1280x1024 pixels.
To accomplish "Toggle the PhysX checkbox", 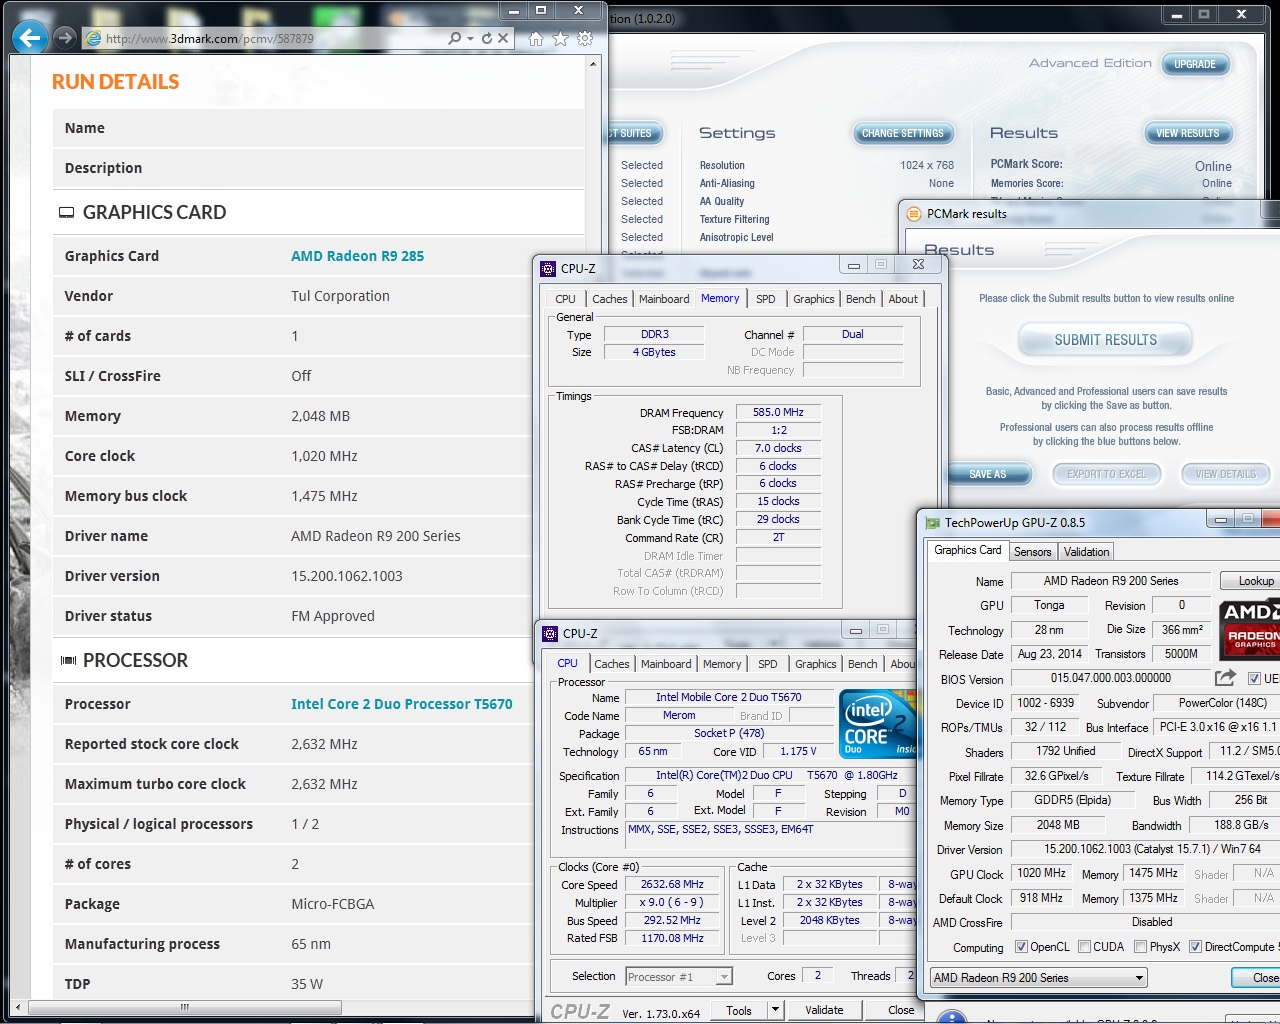I will (1139, 946).
